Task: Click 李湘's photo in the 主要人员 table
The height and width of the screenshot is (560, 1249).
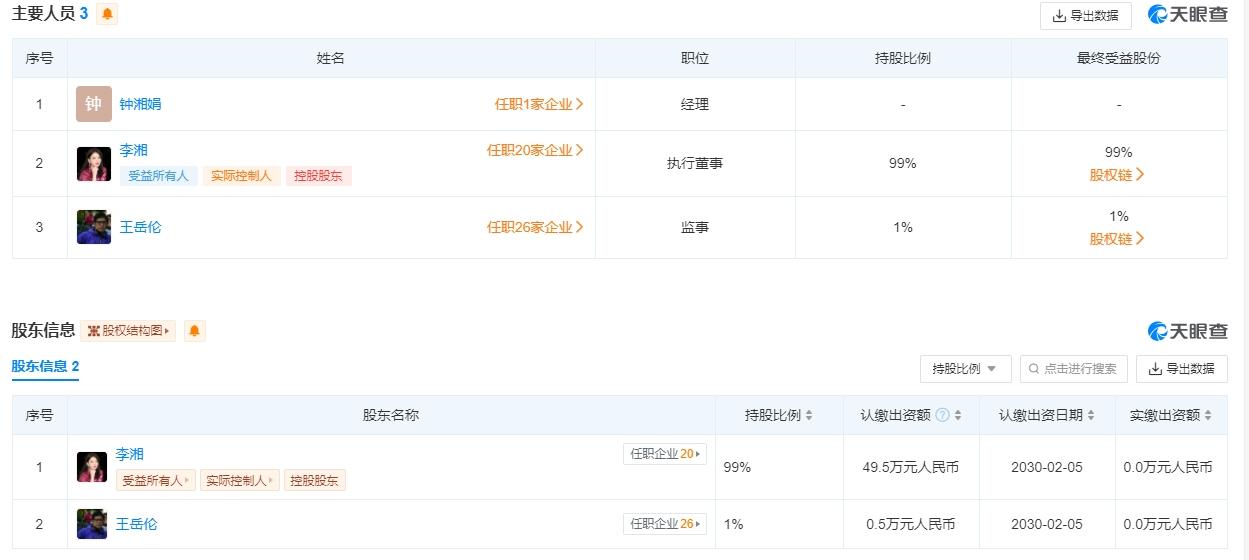Action: (94, 164)
